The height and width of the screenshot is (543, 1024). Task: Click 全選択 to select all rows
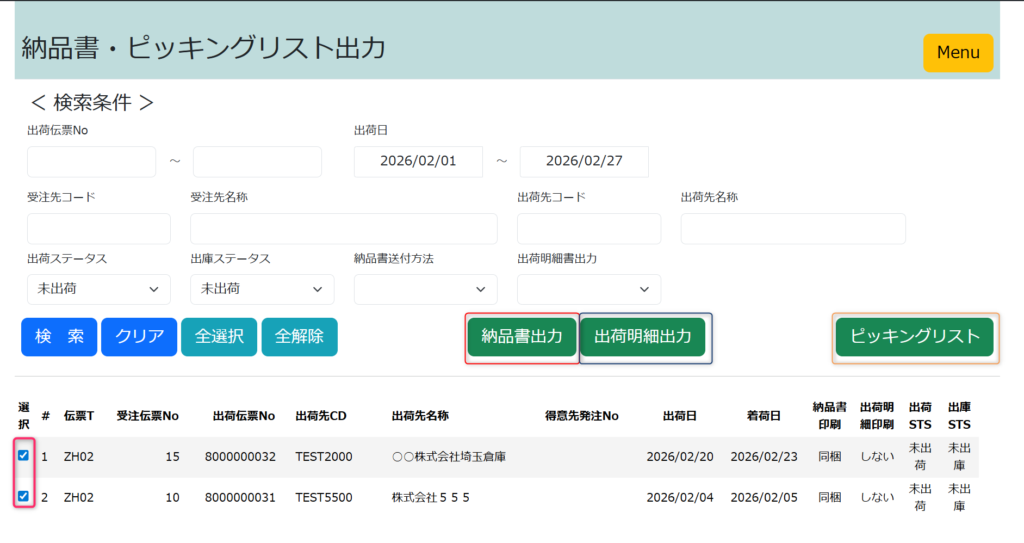click(x=219, y=337)
